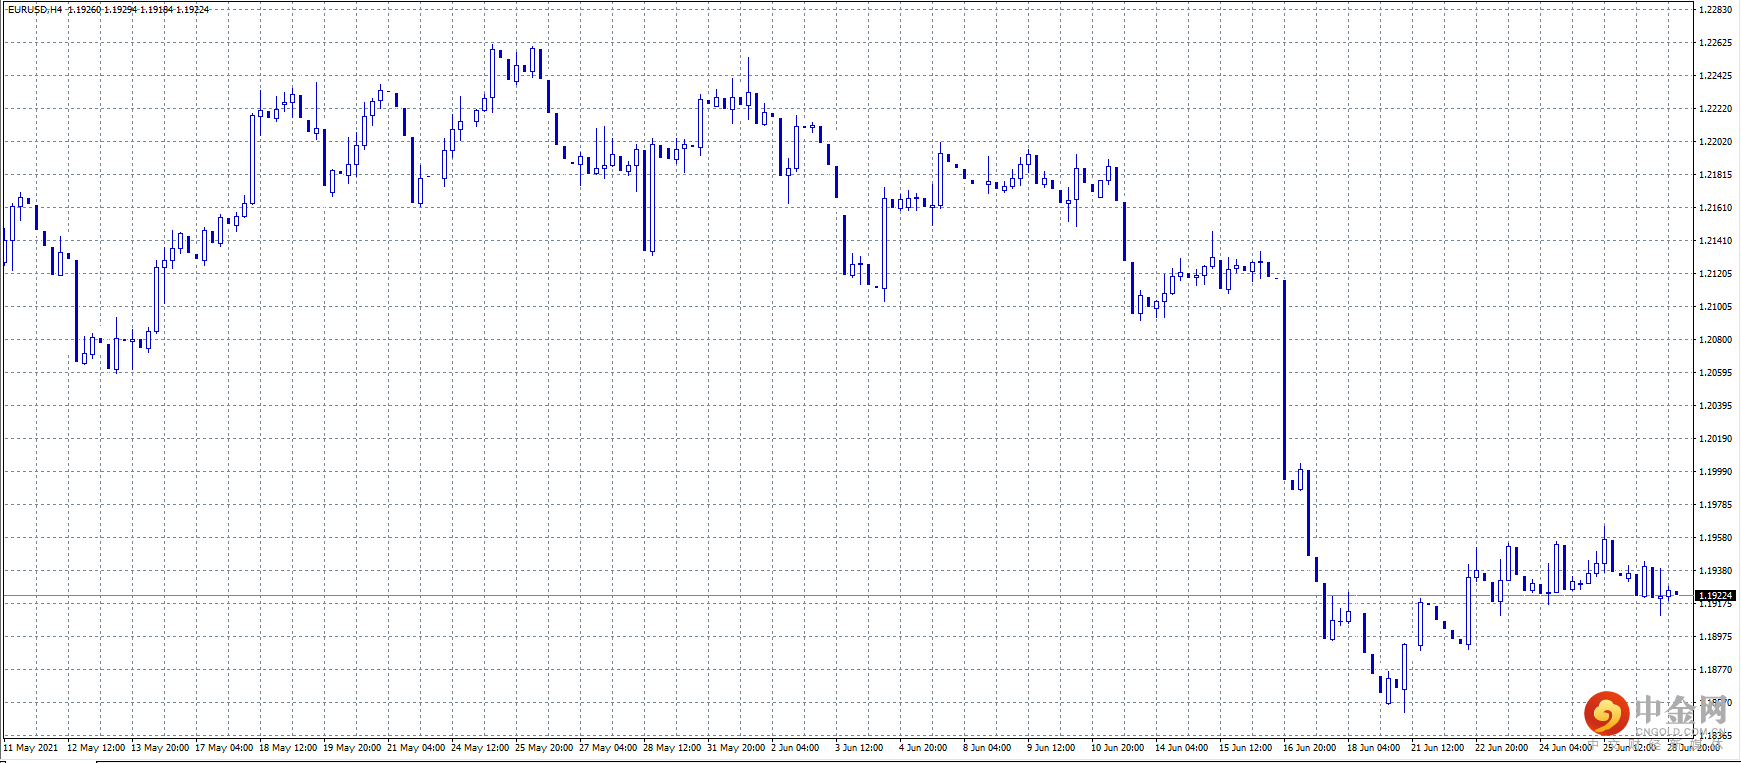This screenshot has height=763, width=1741.
Task: Click the 18 May 12:00 time label
Action: click(288, 748)
